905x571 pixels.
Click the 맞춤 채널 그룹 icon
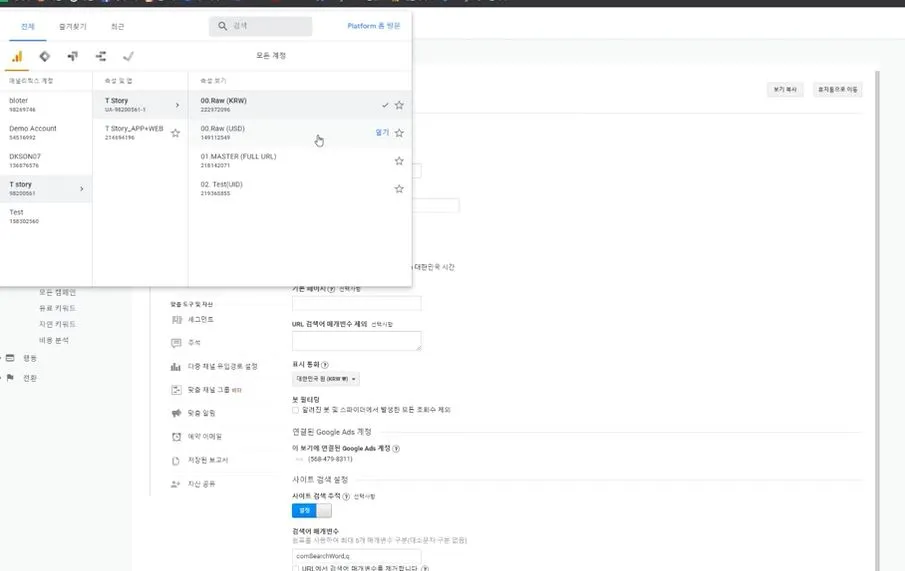(176, 390)
